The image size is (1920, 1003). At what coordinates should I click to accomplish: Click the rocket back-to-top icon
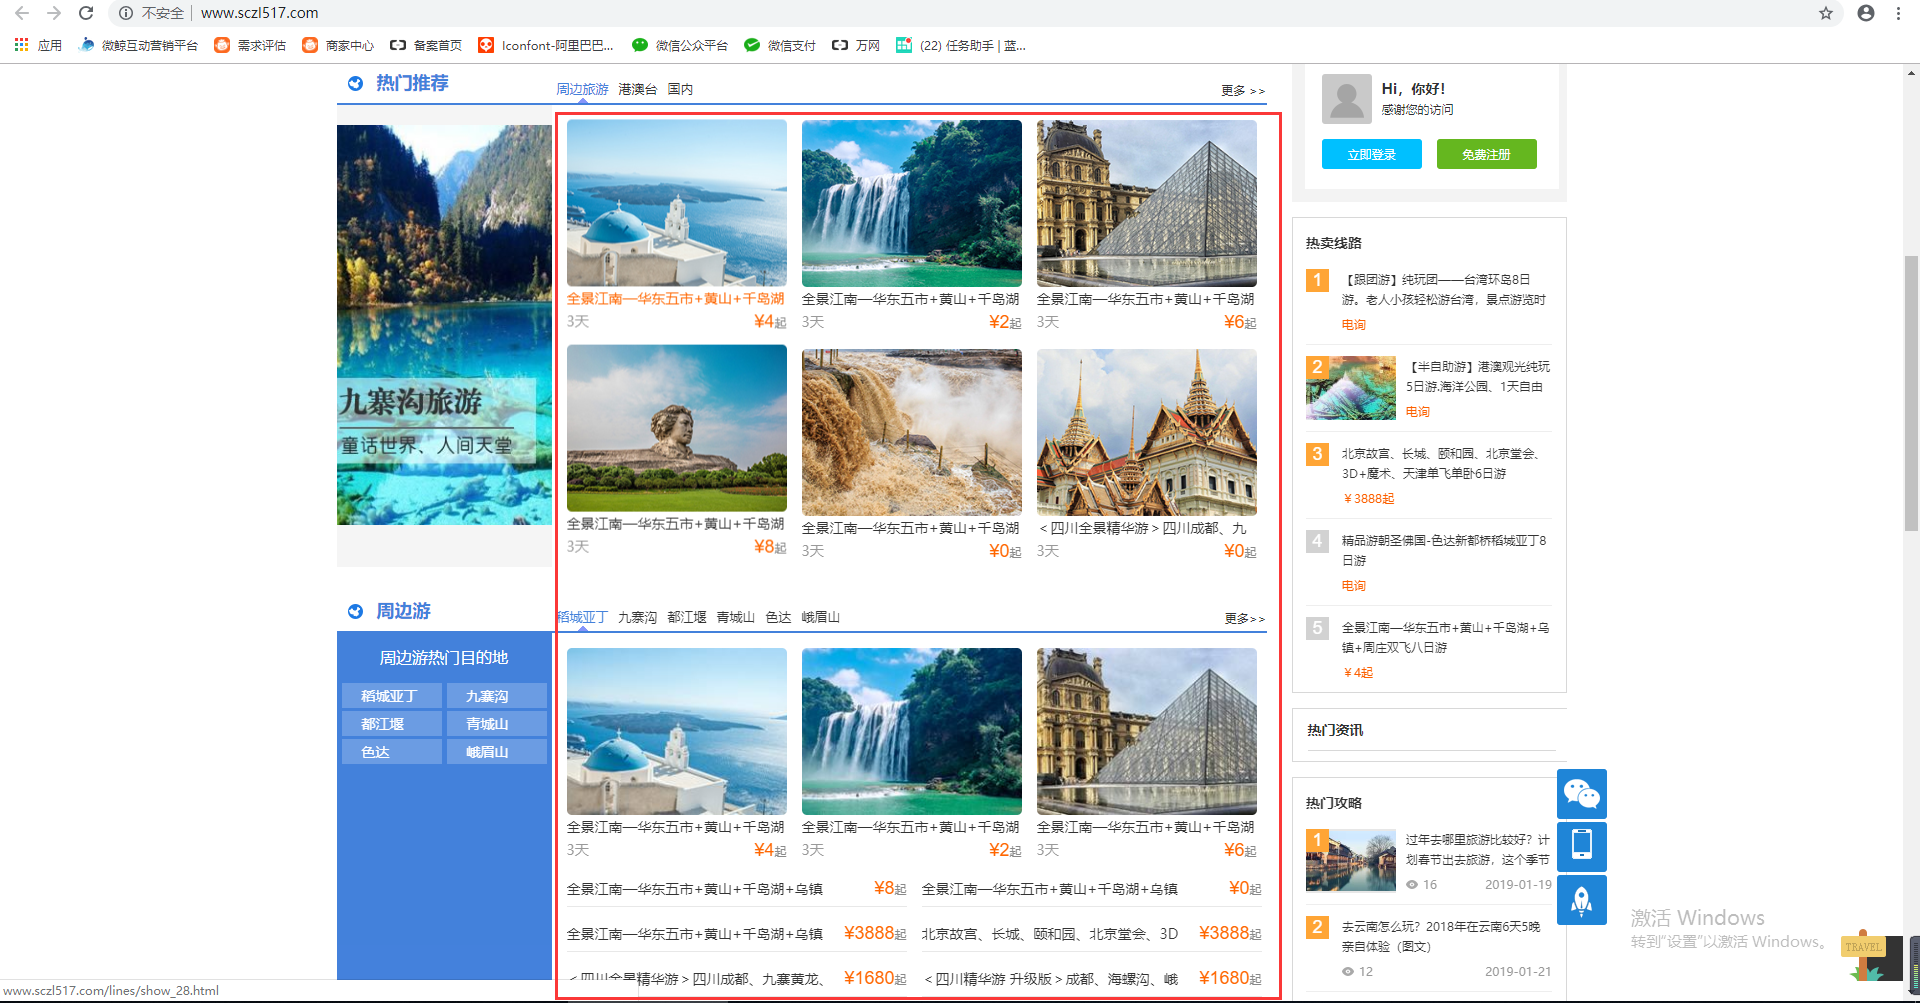pyautogui.click(x=1581, y=900)
